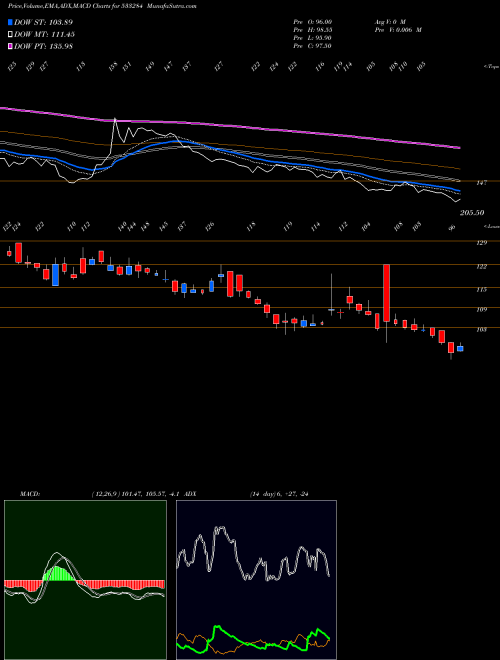Click the 122 price axis label

point(482,266)
